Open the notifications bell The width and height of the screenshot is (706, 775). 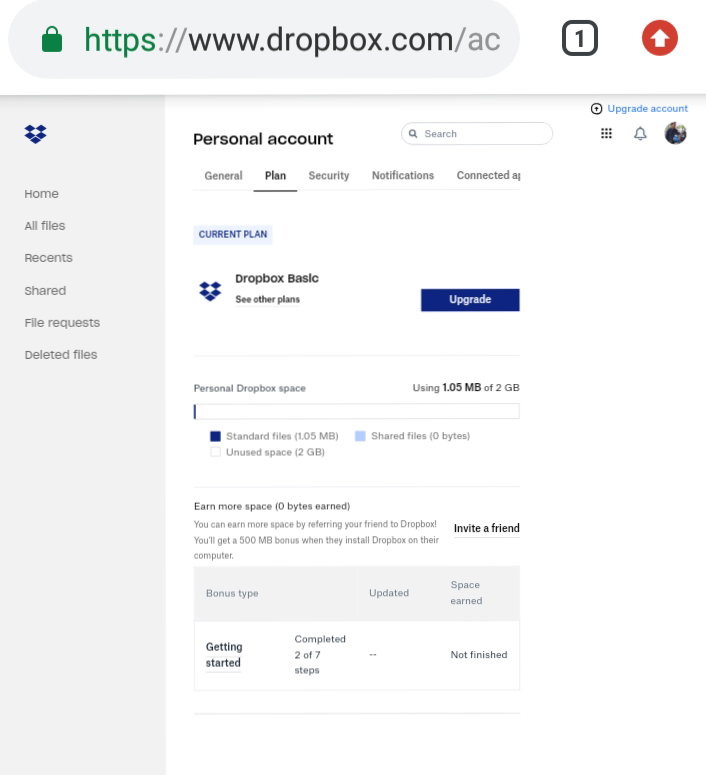(x=640, y=133)
